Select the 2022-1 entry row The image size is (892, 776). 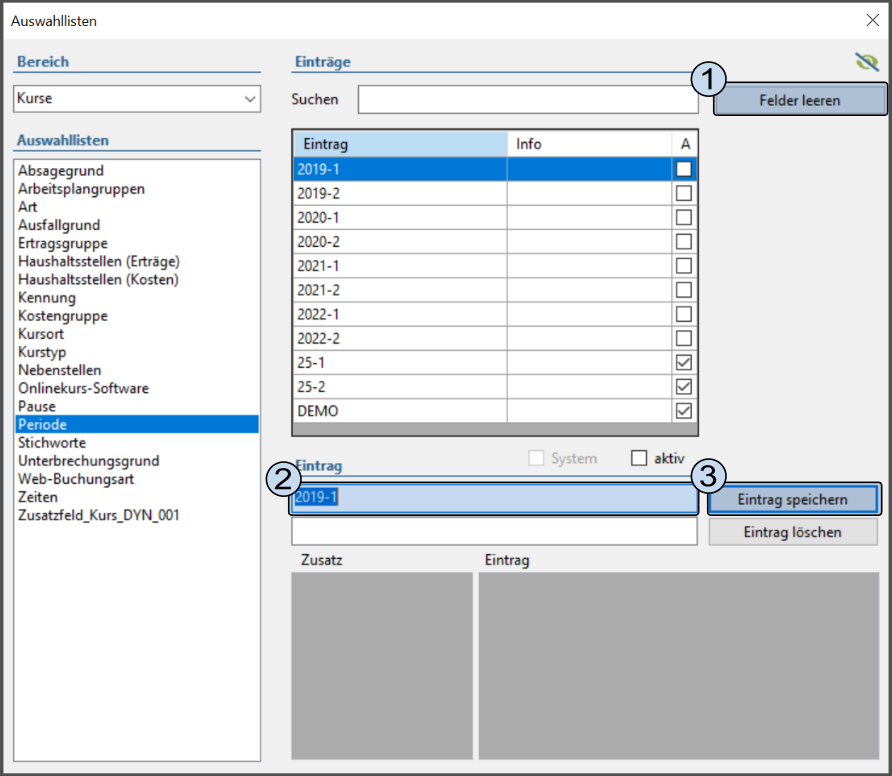pyautogui.click(x=495, y=314)
